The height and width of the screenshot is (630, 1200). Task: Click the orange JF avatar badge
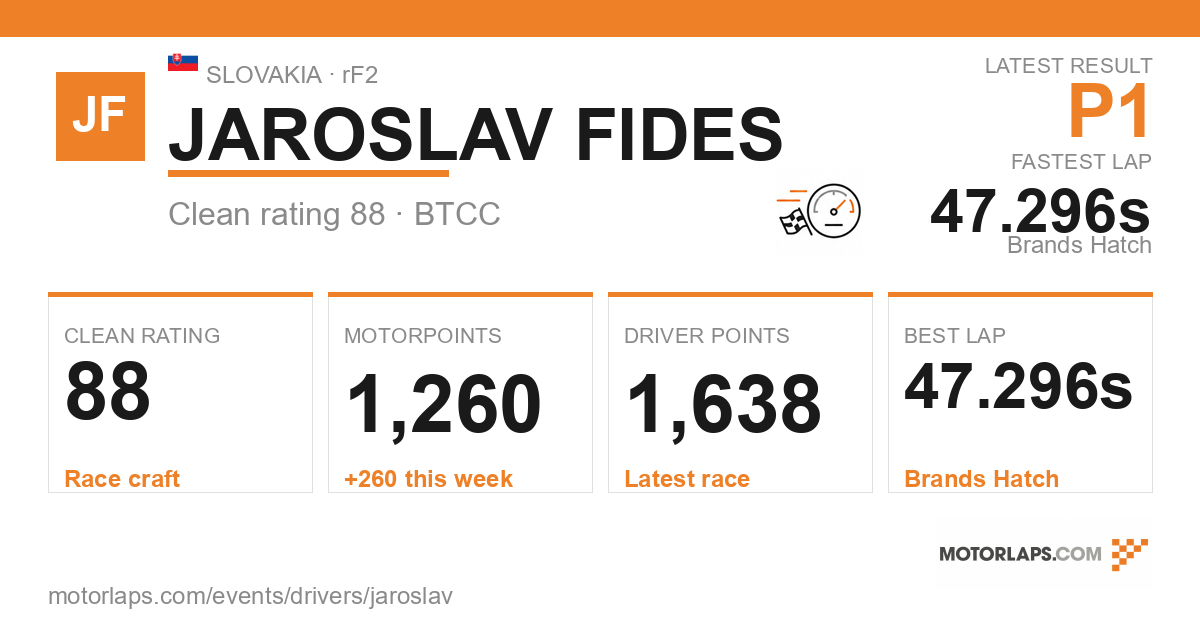pos(100,116)
